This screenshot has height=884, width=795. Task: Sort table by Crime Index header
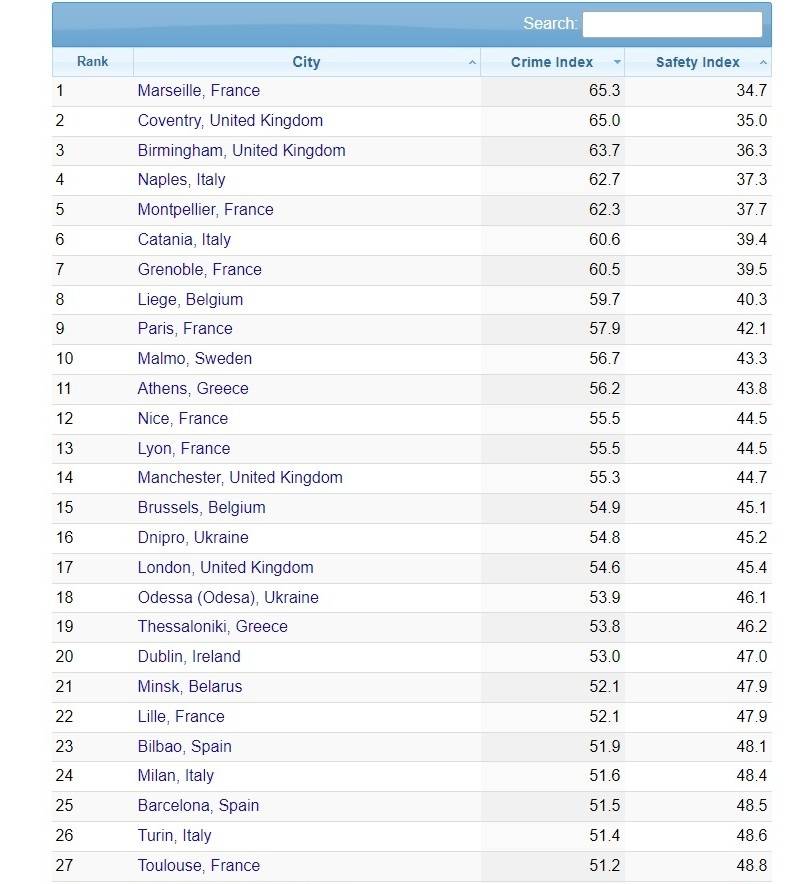click(552, 62)
